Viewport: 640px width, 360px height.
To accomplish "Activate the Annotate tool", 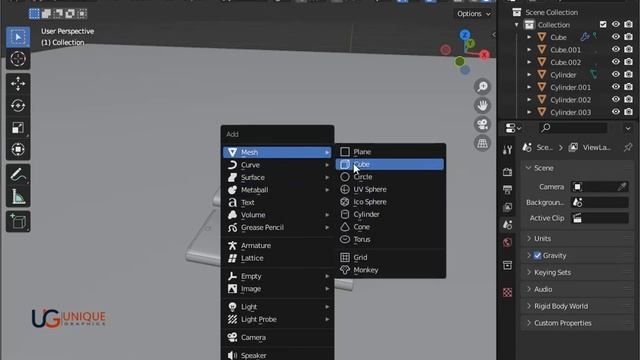I will pyautogui.click(x=18, y=175).
